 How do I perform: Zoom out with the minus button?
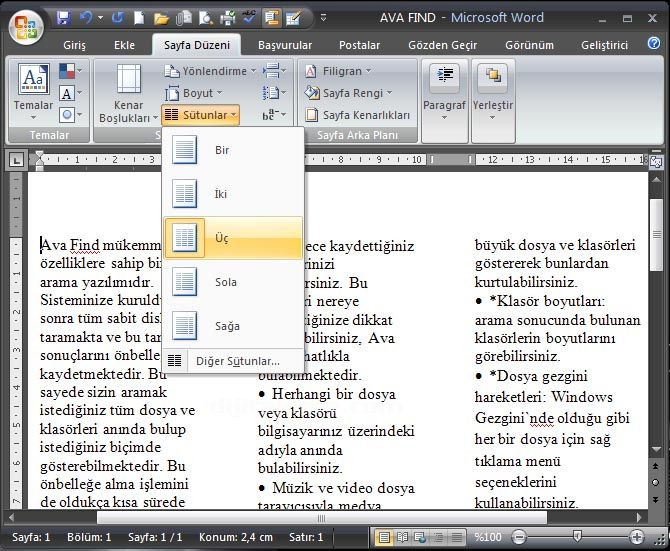coord(519,537)
